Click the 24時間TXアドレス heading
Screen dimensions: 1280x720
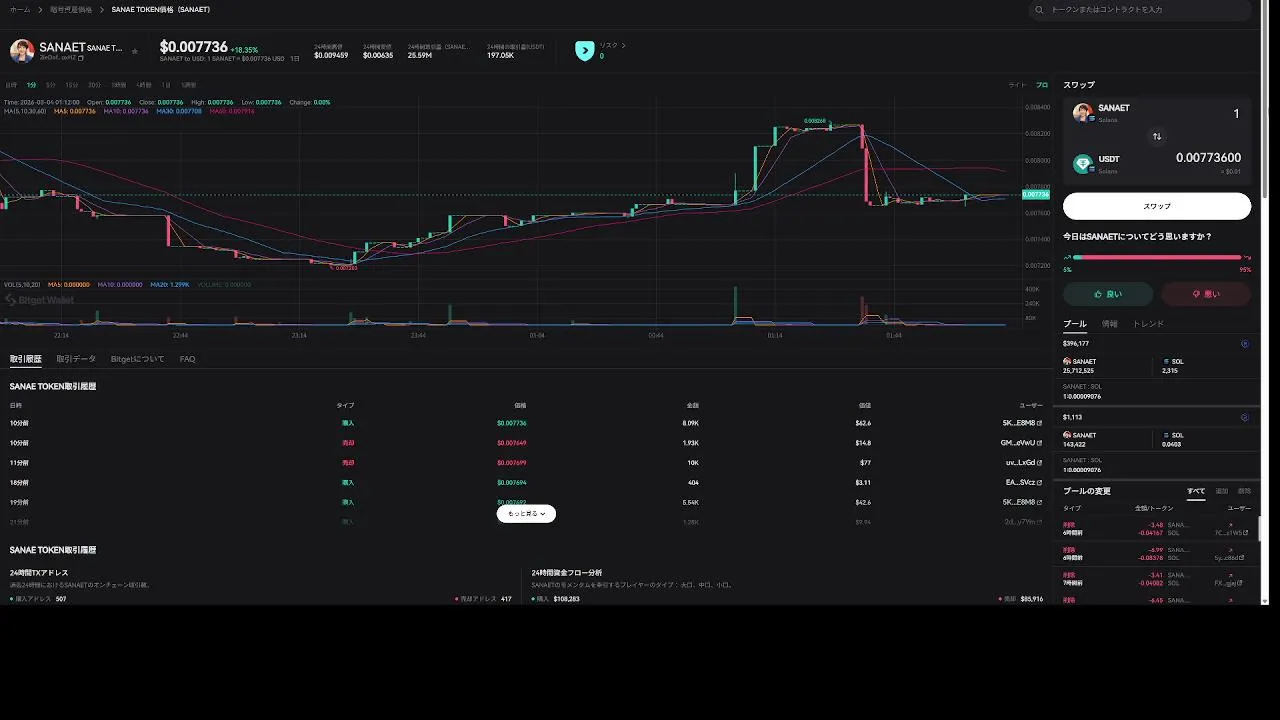point(39,573)
